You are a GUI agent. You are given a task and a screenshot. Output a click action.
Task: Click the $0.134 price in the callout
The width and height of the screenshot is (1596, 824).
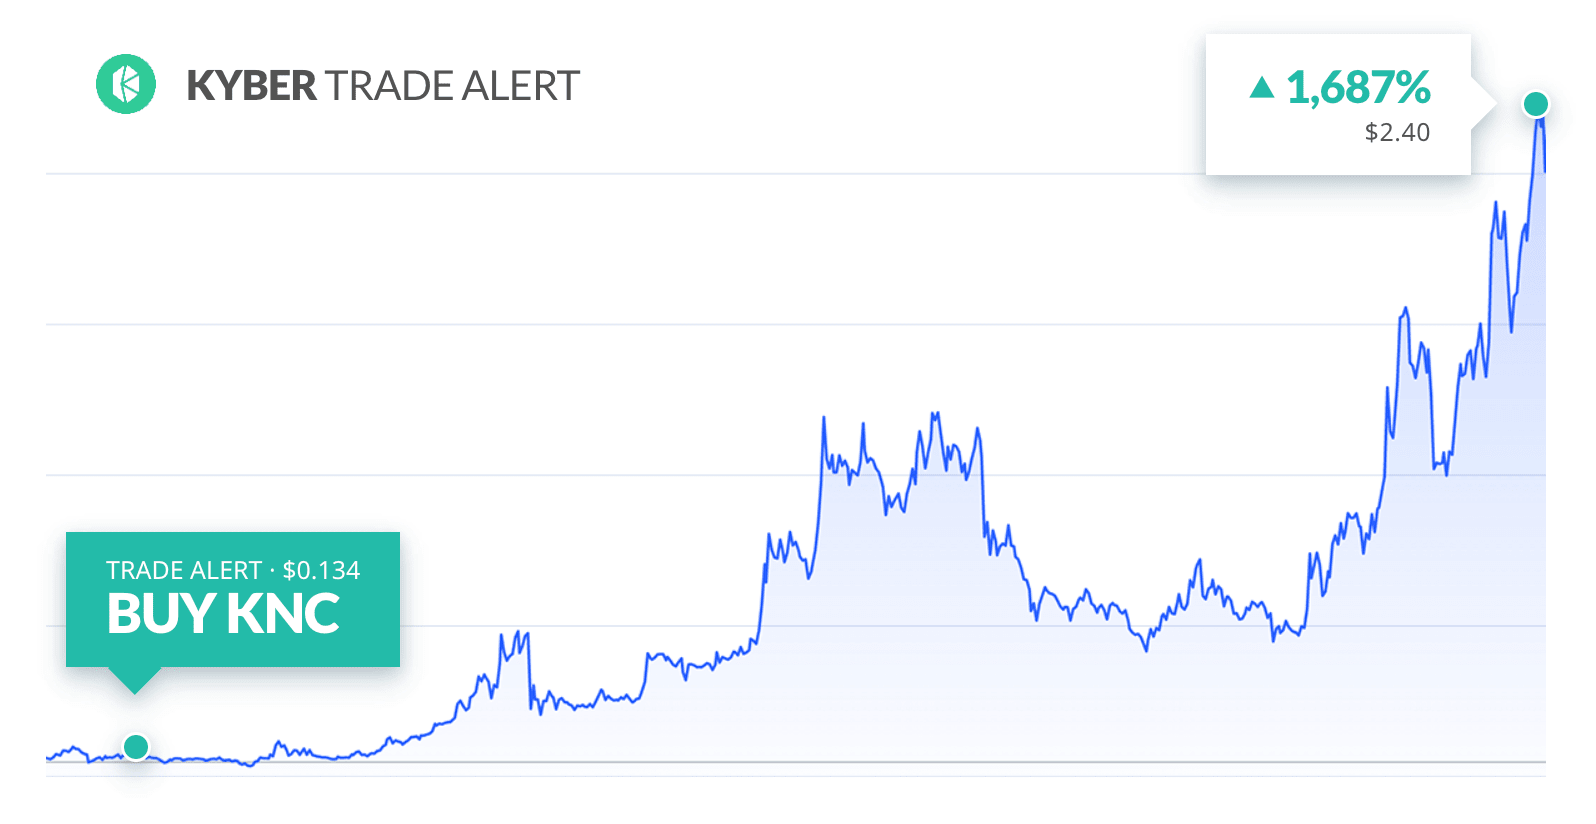[321, 570]
